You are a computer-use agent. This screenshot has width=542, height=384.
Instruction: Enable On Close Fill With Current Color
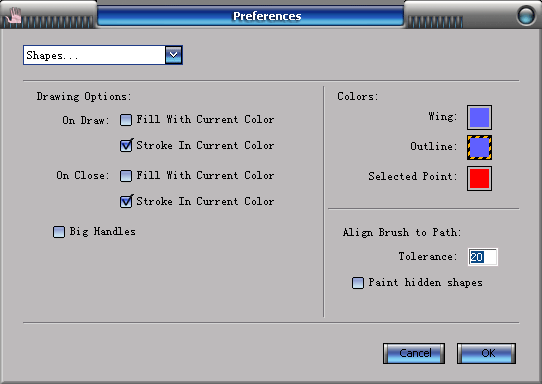126,176
